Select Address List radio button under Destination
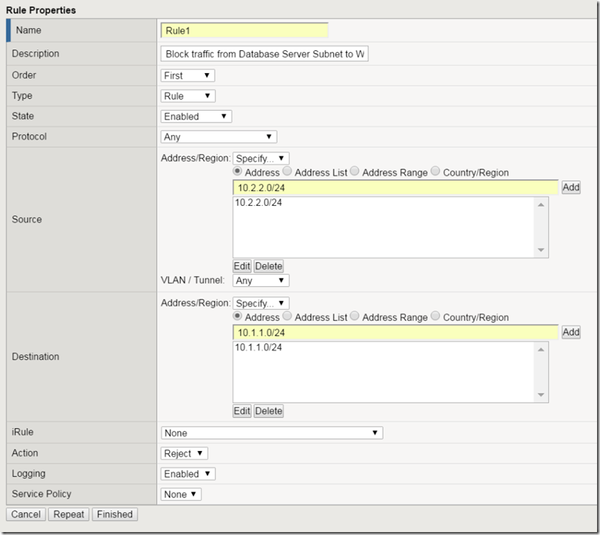This screenshot has height=535, width=600. pyautogui.click(x=288, y=318)
